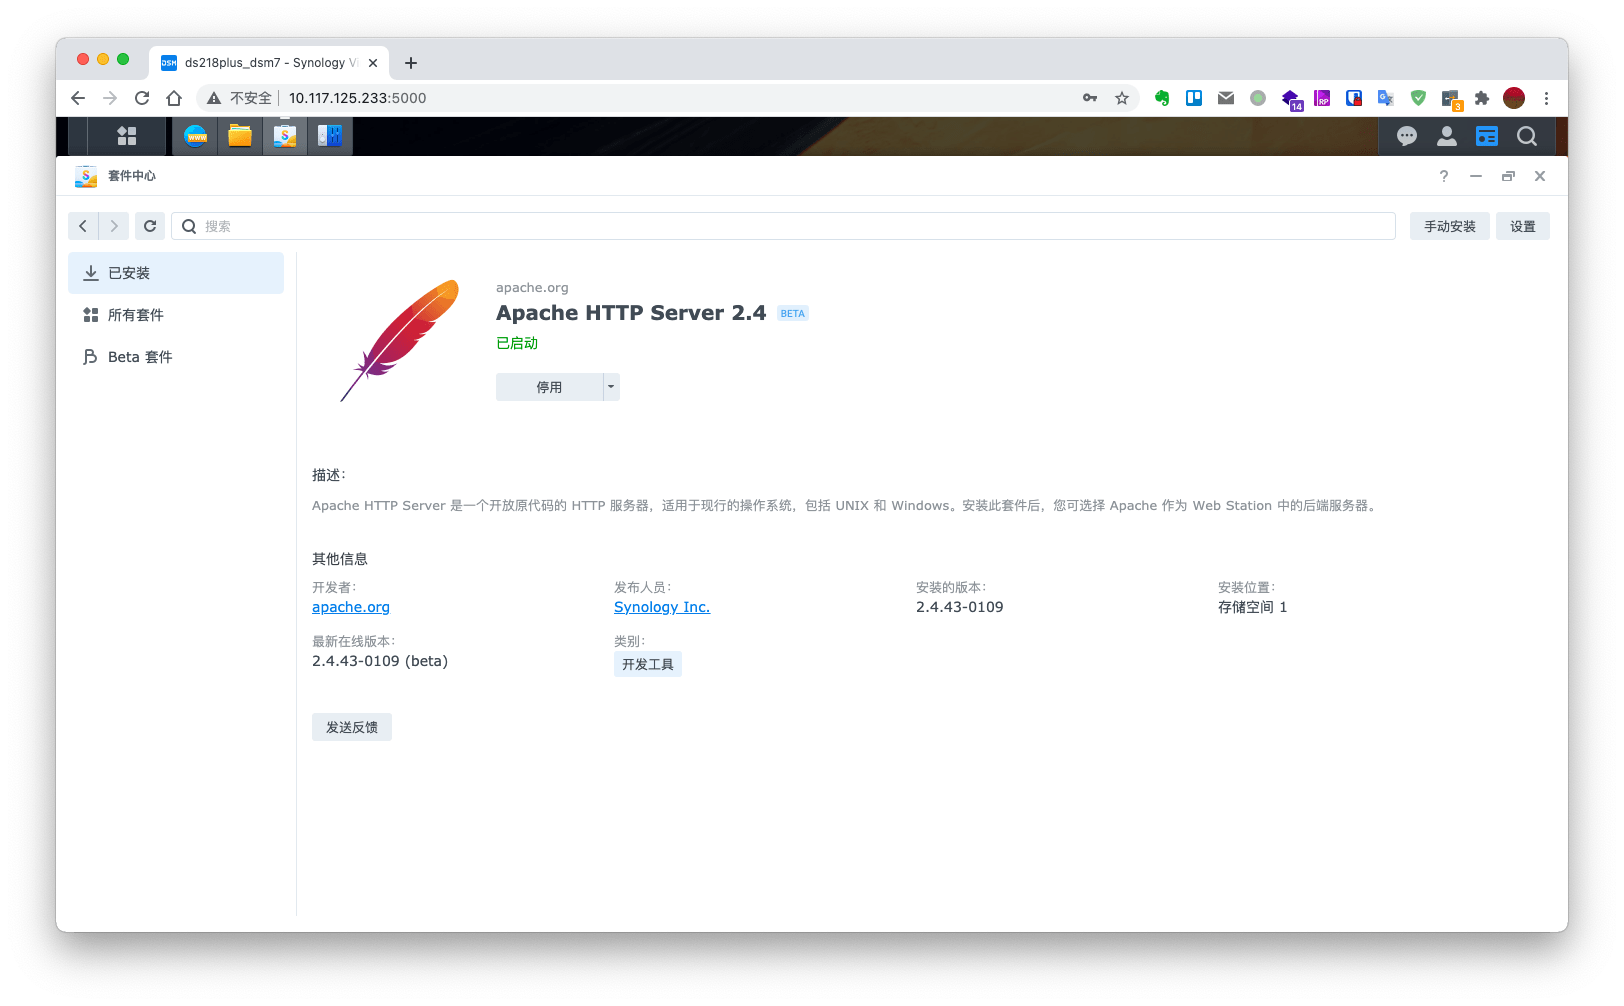Open File Station folder icon in taskbar
1624x1006 pixels.
[x=240, y=136]
